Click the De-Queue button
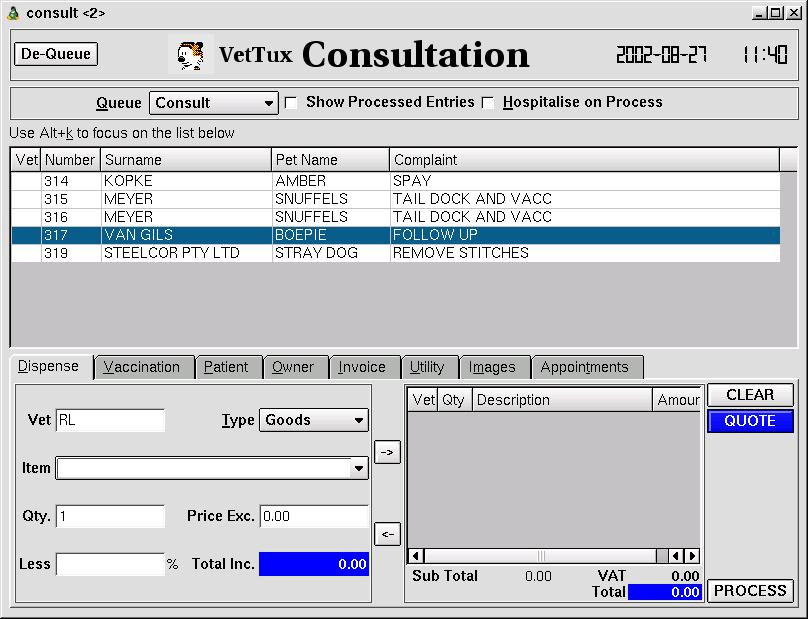 coord(56,54)
